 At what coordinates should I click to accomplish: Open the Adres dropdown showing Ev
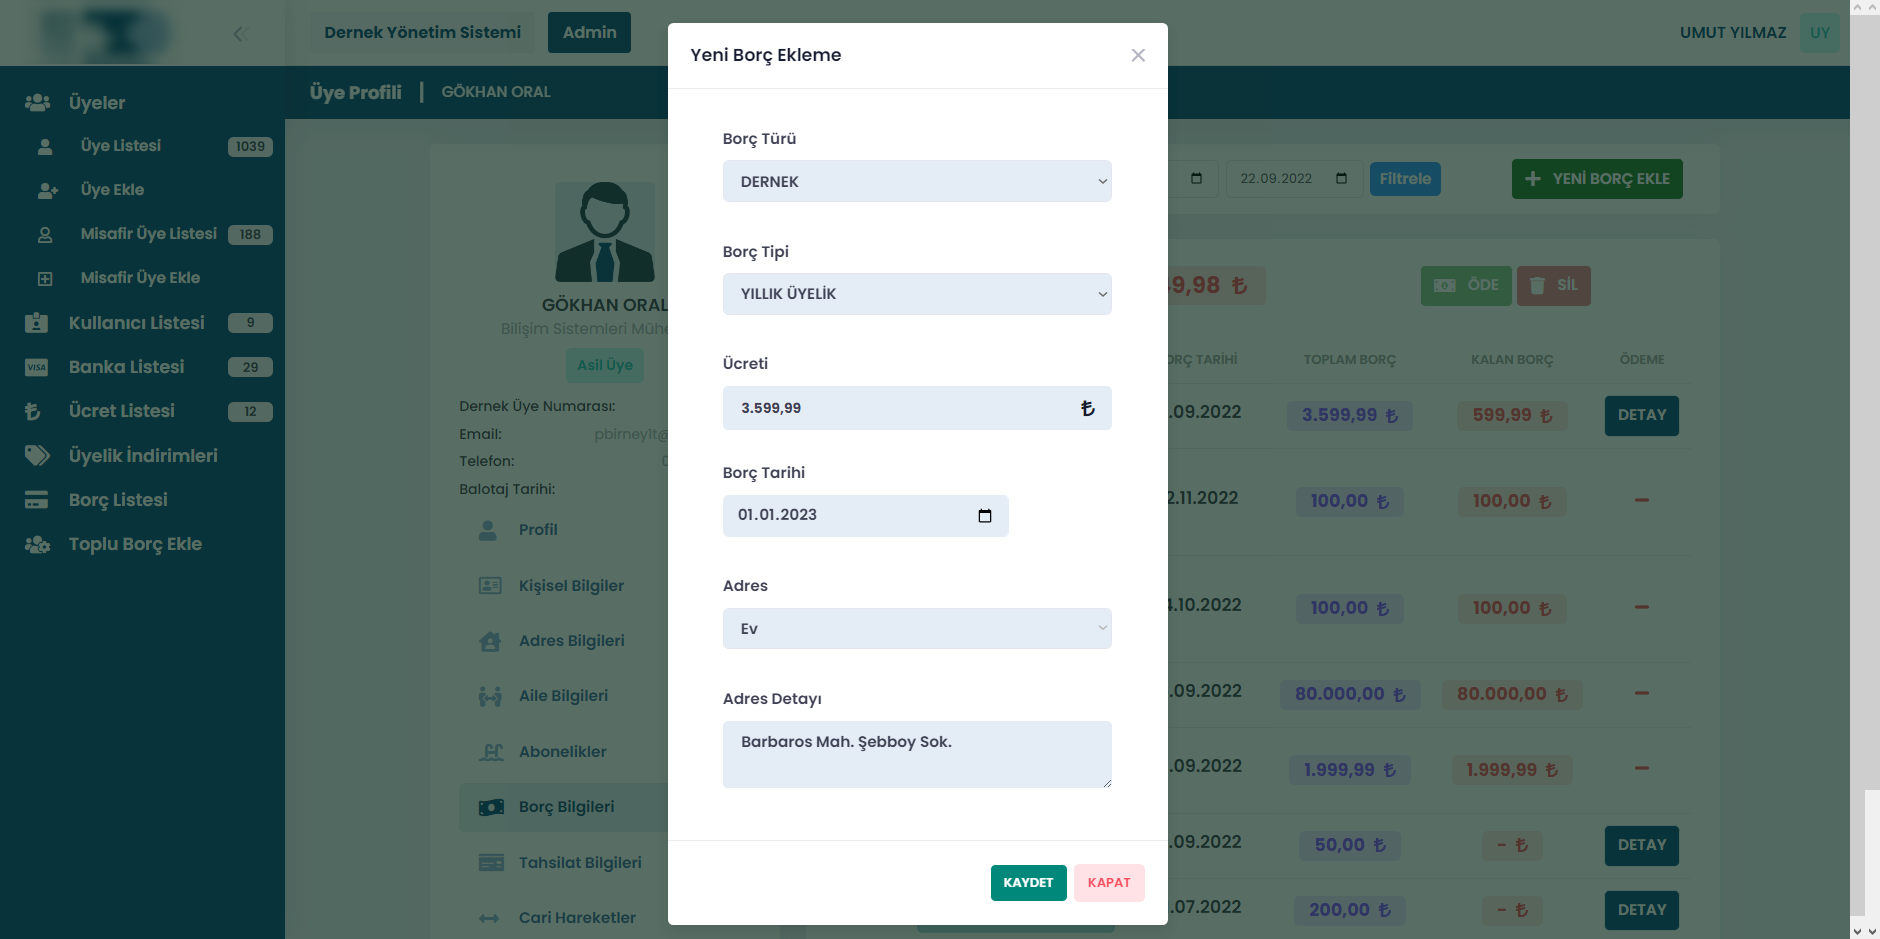point(916,629)
